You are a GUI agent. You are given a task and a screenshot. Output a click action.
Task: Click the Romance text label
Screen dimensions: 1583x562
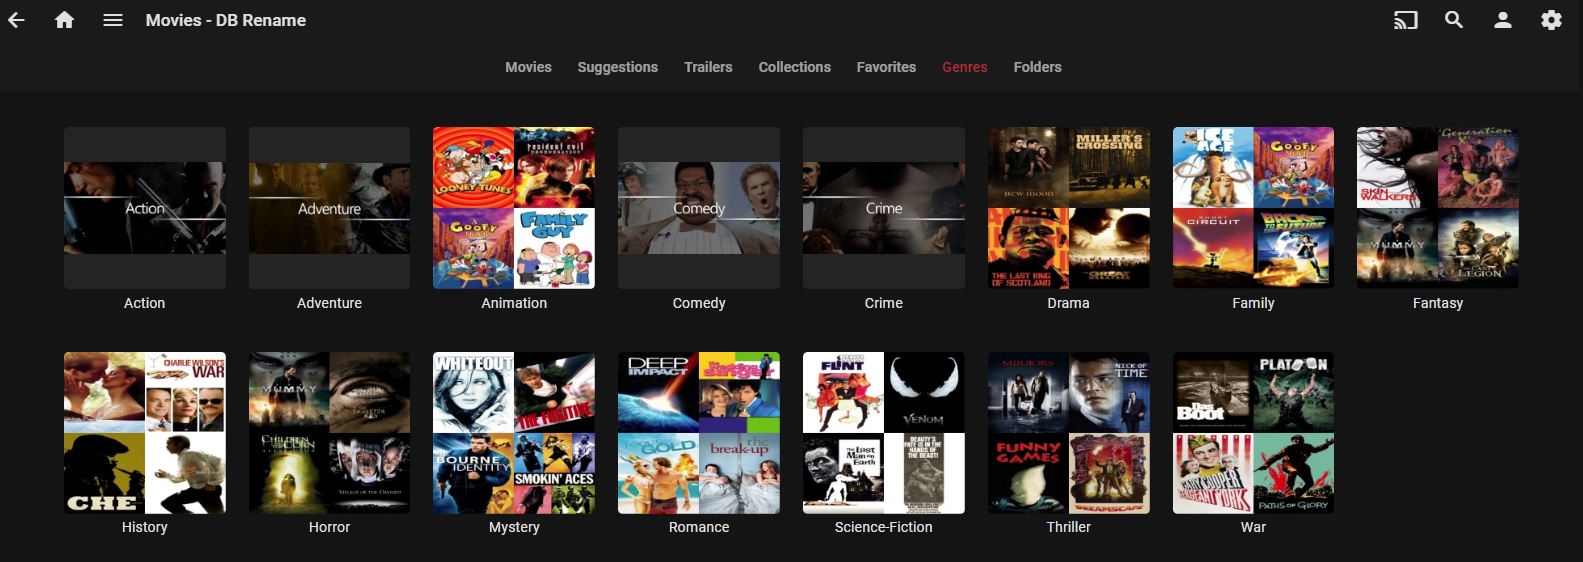tap(699, 527)
